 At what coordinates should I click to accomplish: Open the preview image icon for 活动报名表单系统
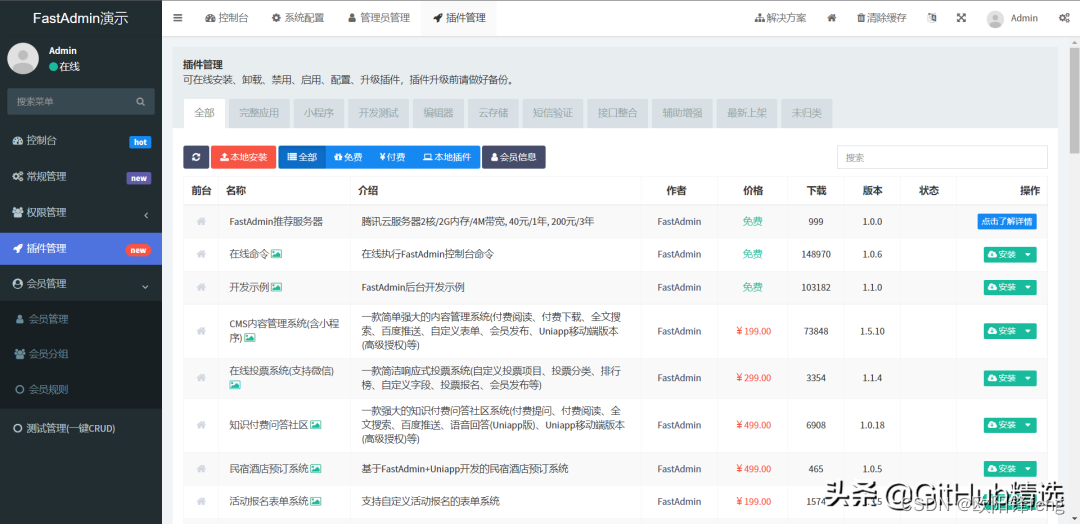click(315, 501)
